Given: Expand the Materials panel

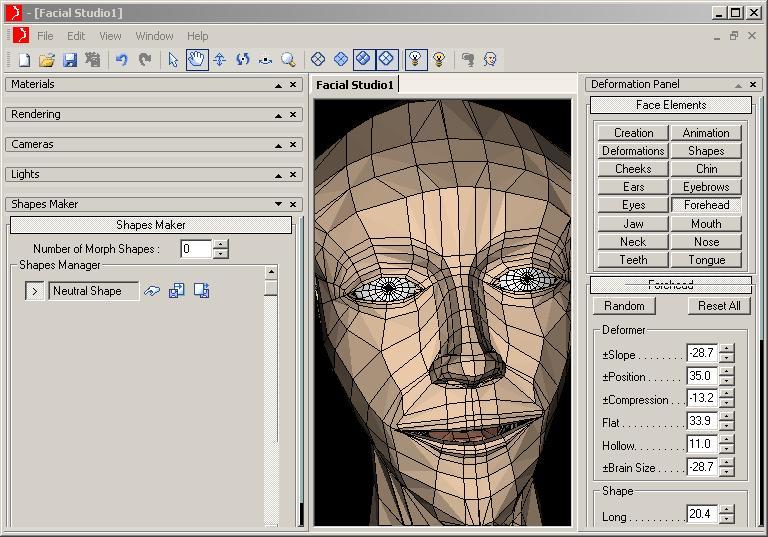Looking at the screenshot, I should (x=278, y=85).
